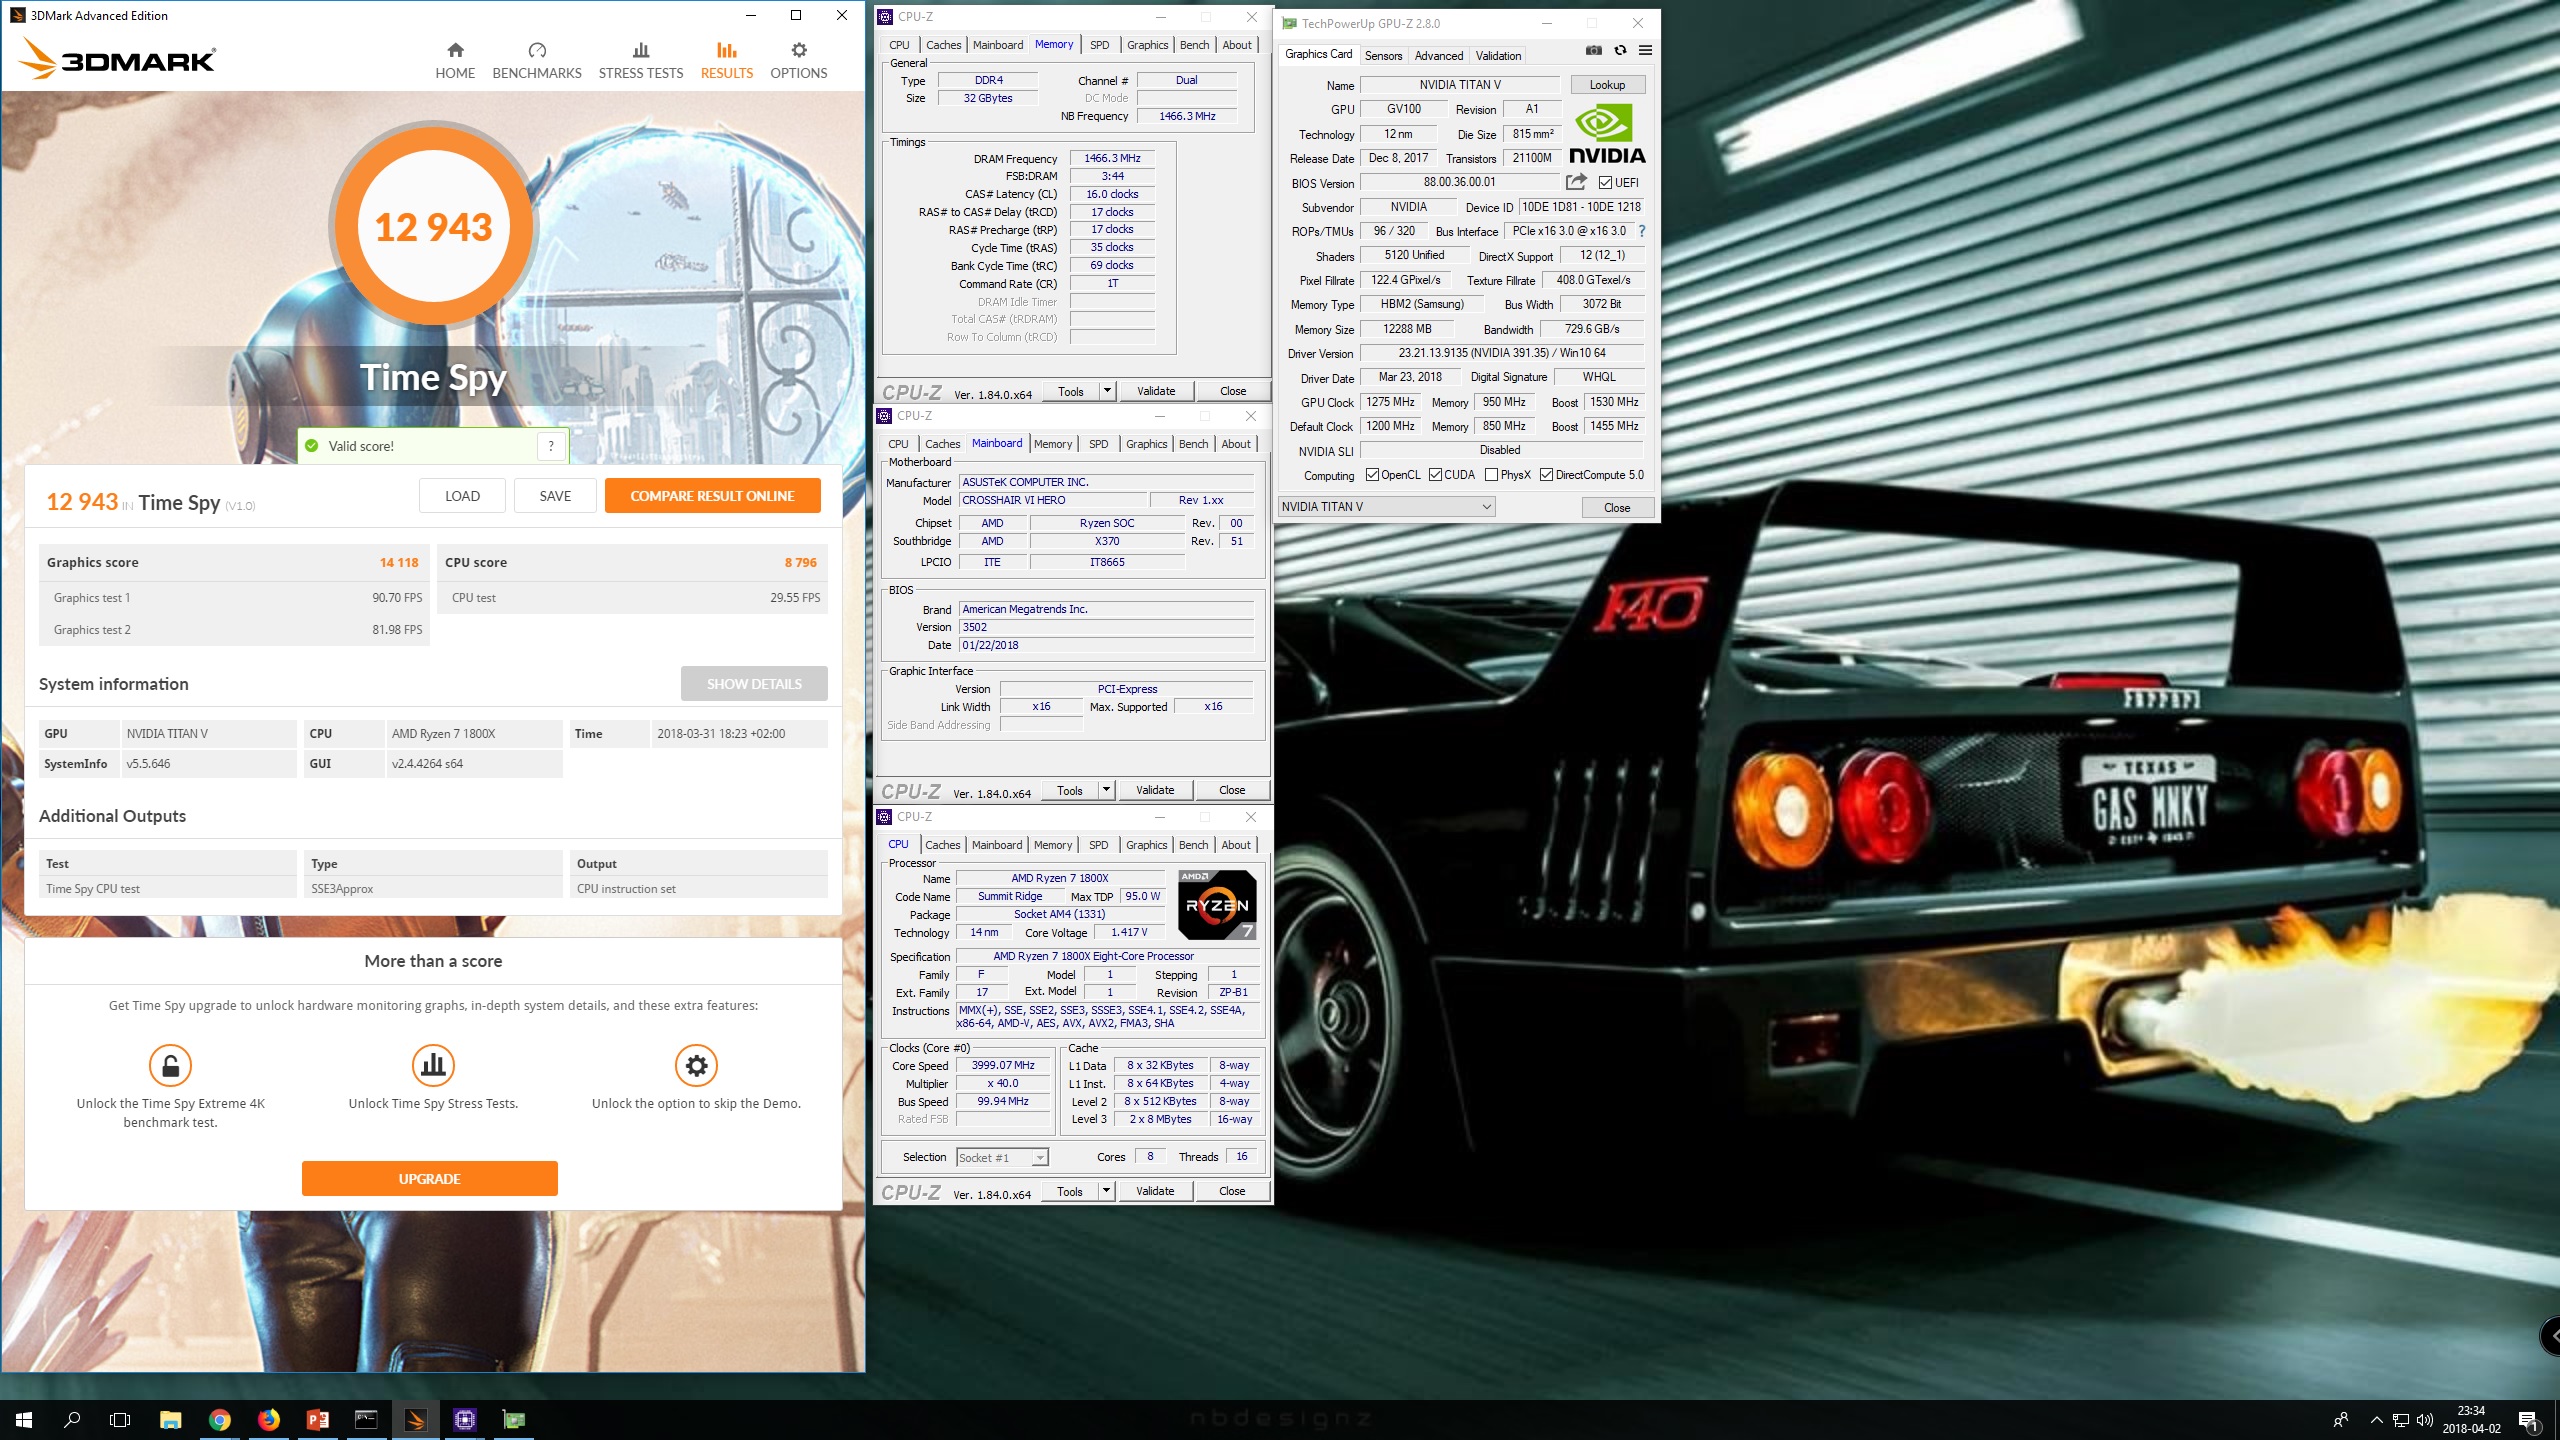Screen dimensions: 2560x1440
Task: Click Validate in the CPU-Z Memory window
Action: tap(1156, 391)
